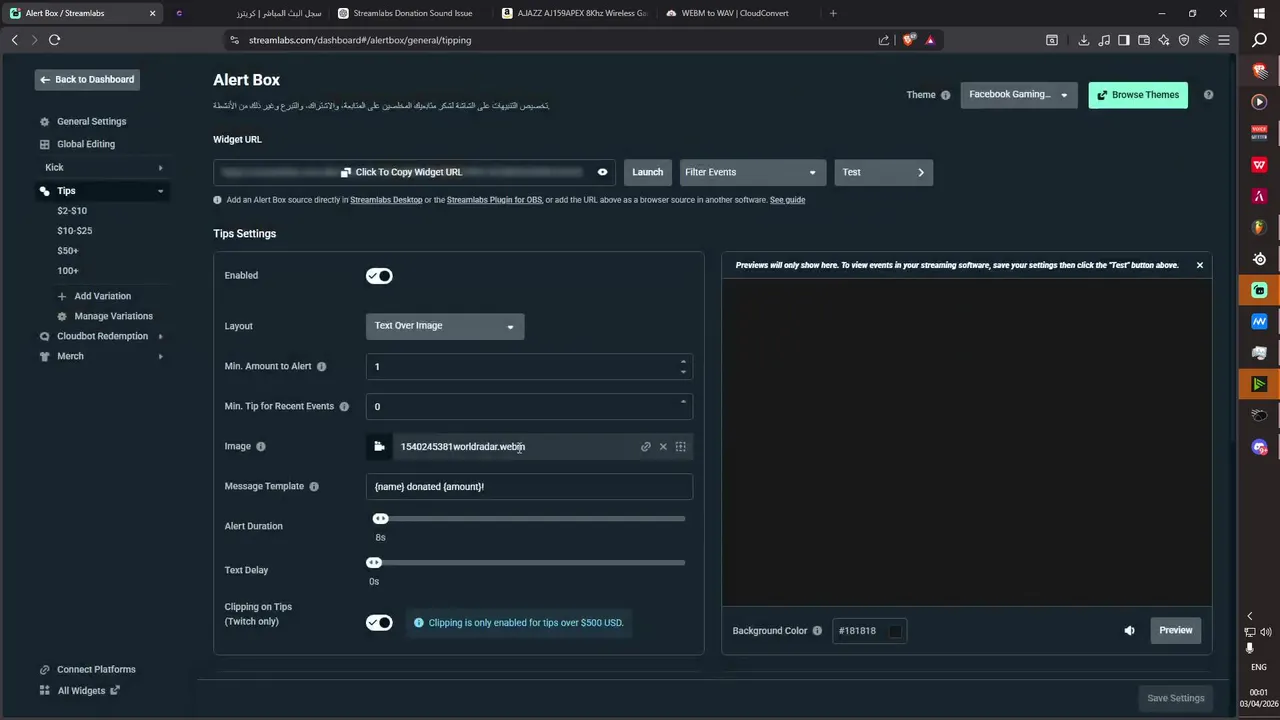
Task: Open the Brave Wallet icon
Action: pos(1144,40)
